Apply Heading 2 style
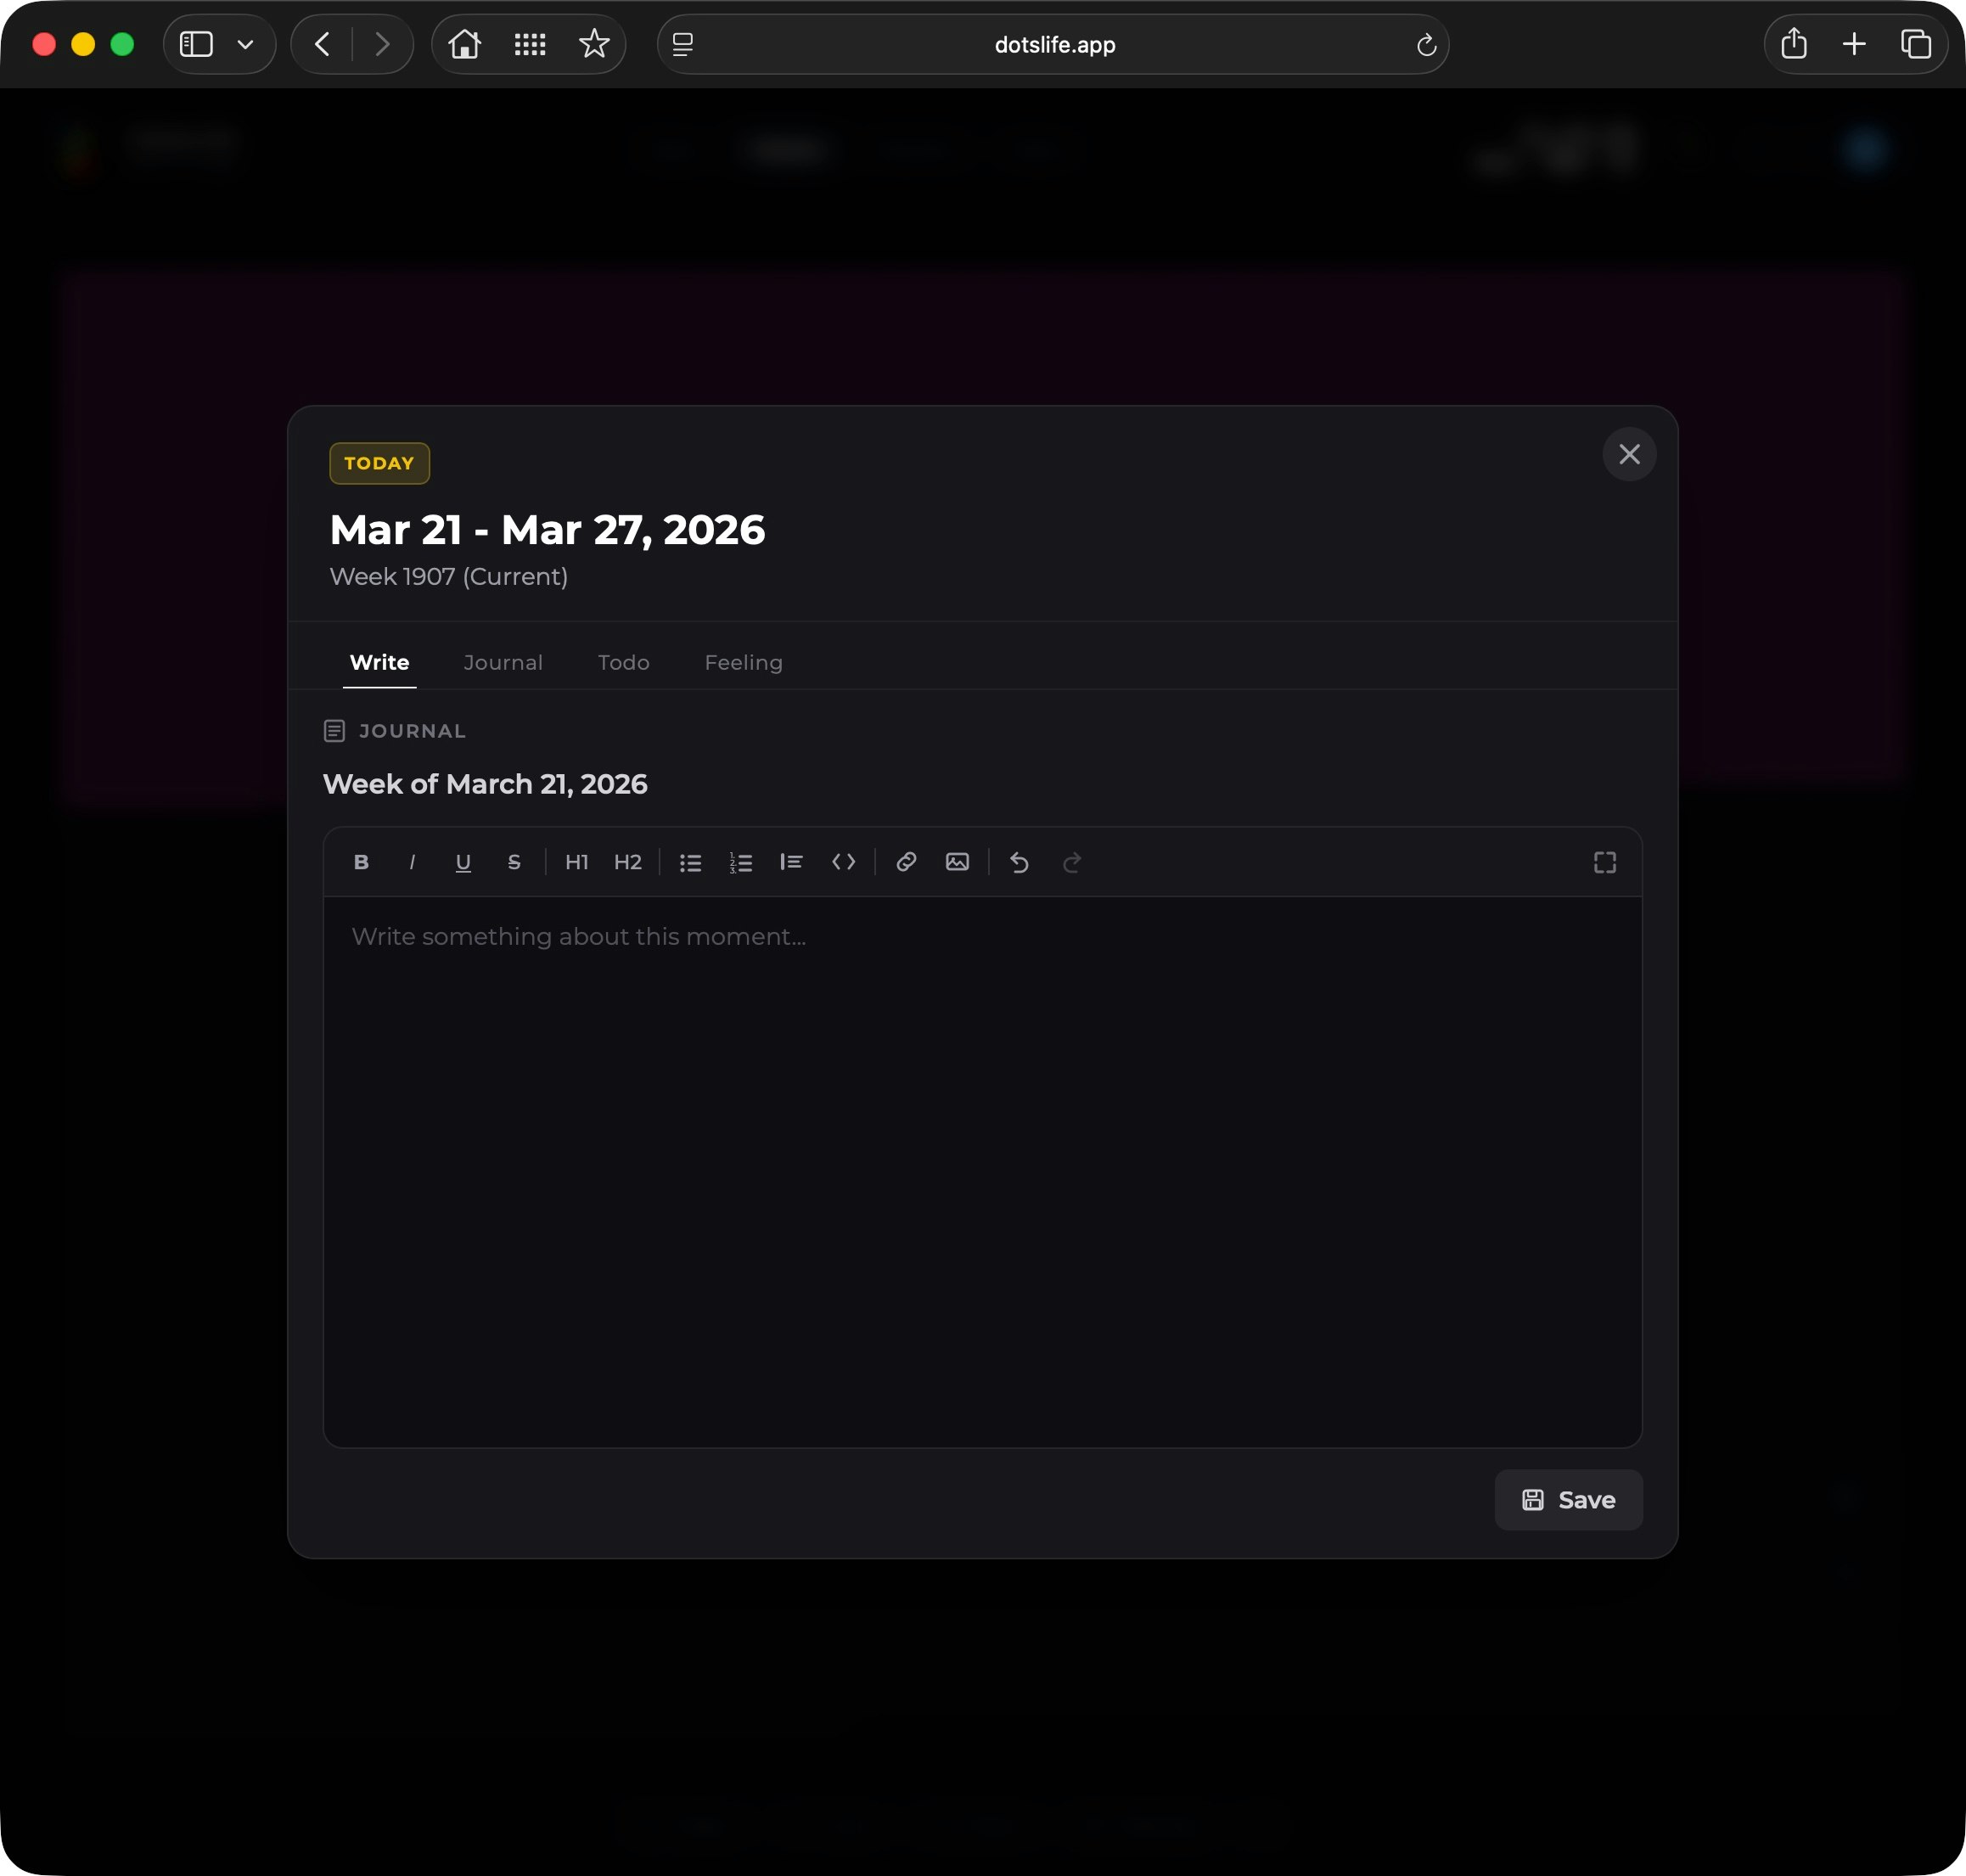Viewport: 1966px width, 1876px height. pos(628,862)
